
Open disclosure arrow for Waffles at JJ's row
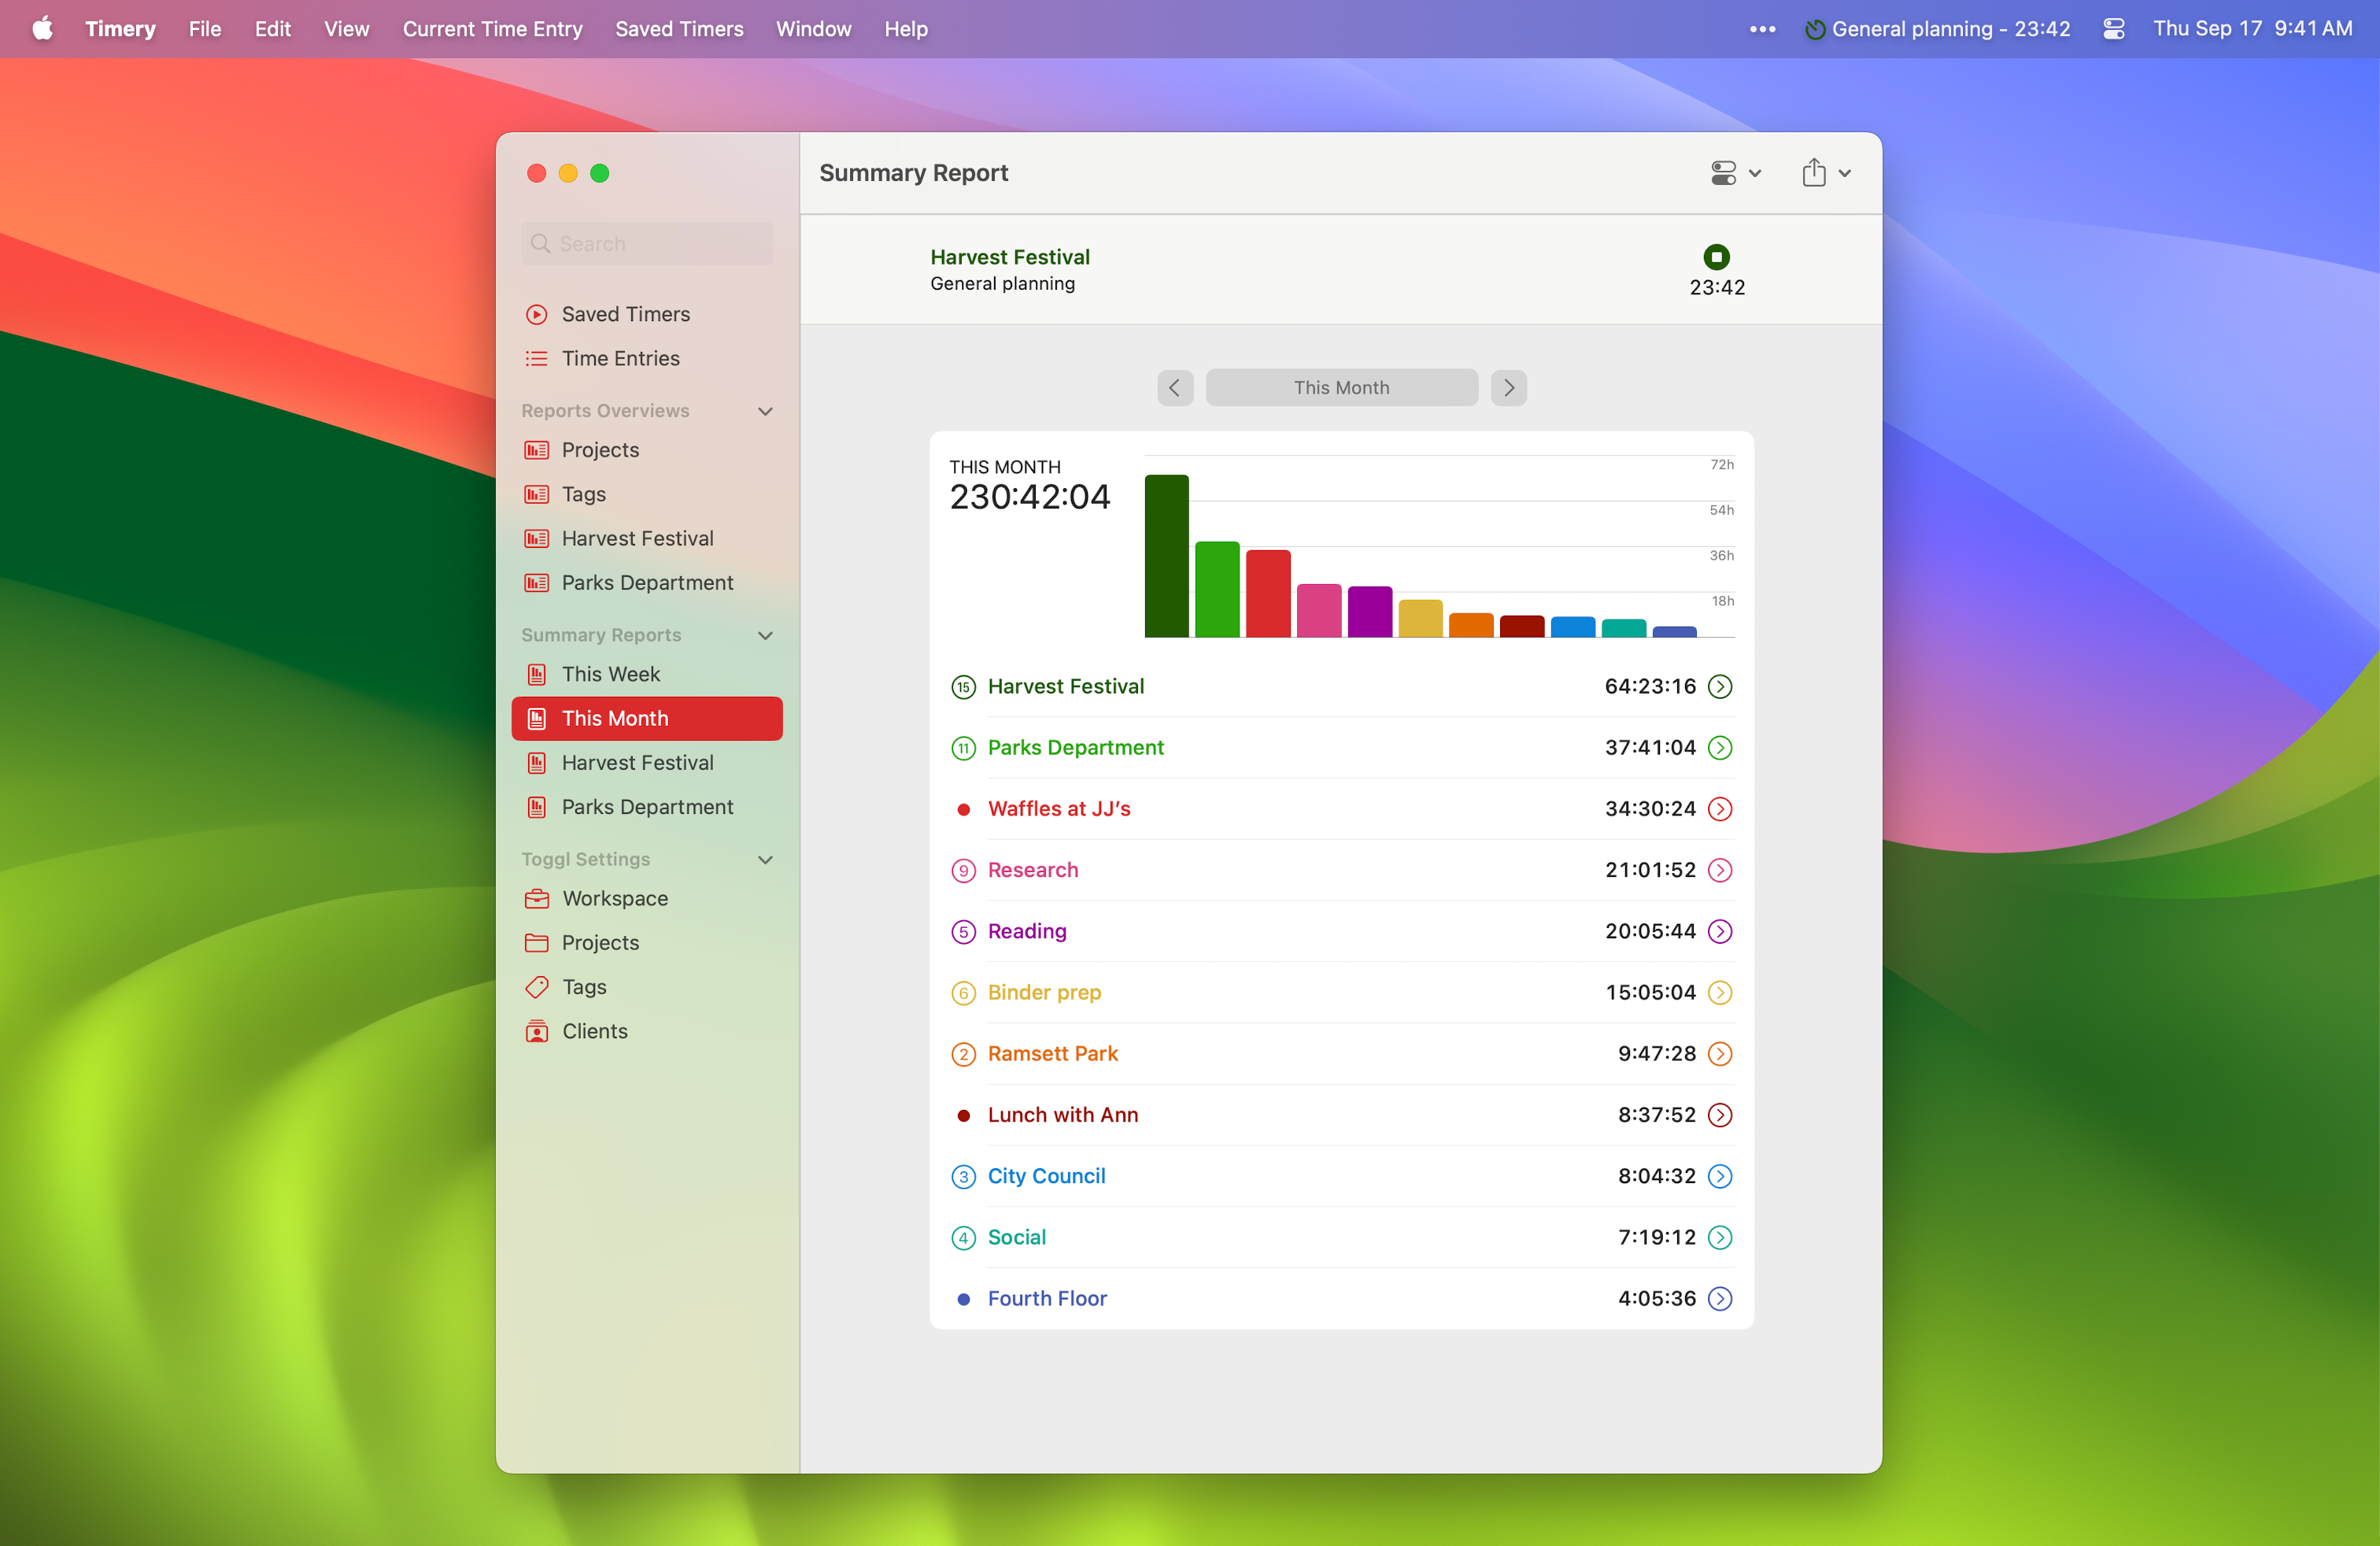pos(1720,808)
